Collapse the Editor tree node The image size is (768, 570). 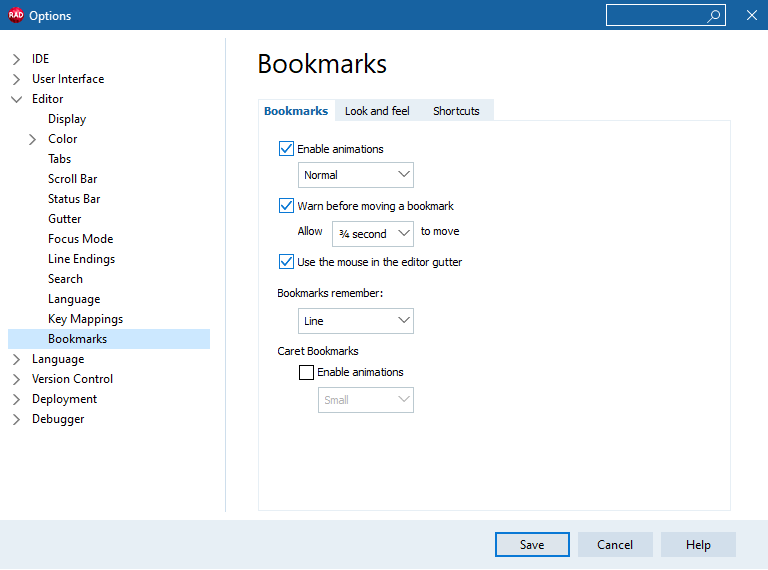[16, 99]
